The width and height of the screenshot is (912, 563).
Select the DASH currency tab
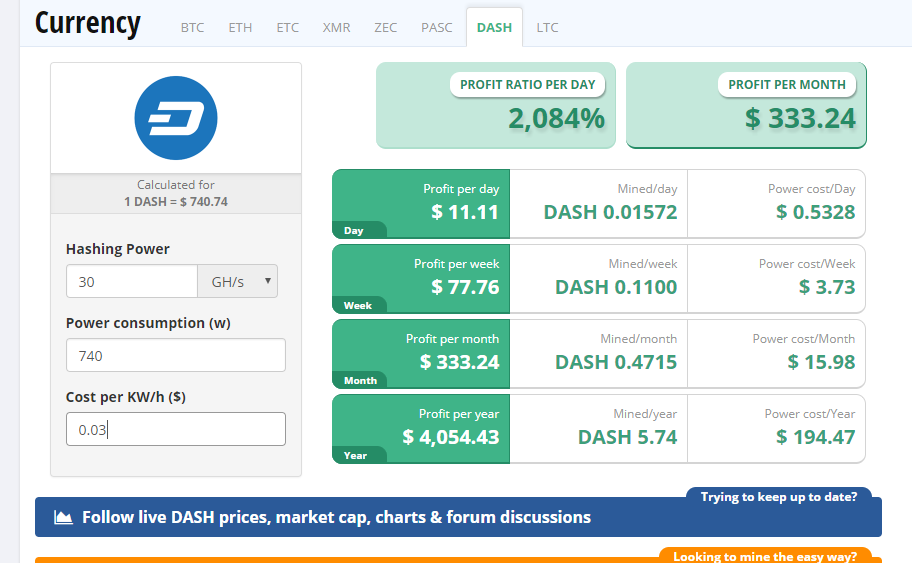pyautogui.click(x=494, y=27)
